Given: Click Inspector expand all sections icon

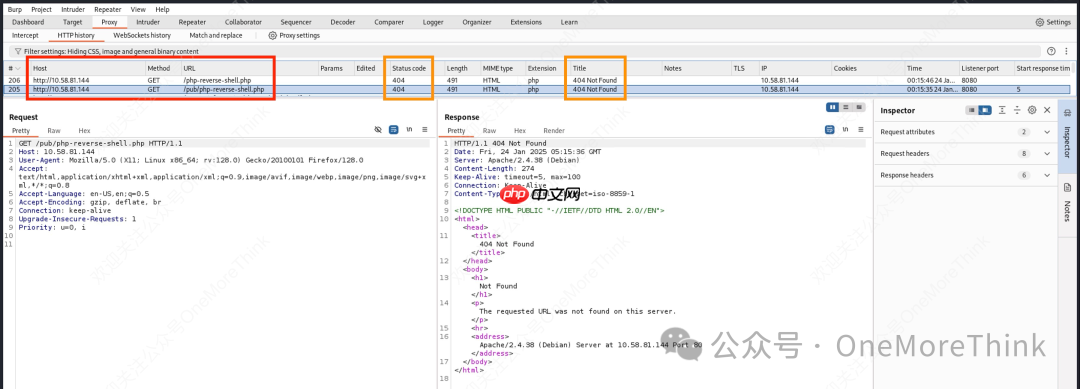Looking at the screenshot, I should (1002, 110).
